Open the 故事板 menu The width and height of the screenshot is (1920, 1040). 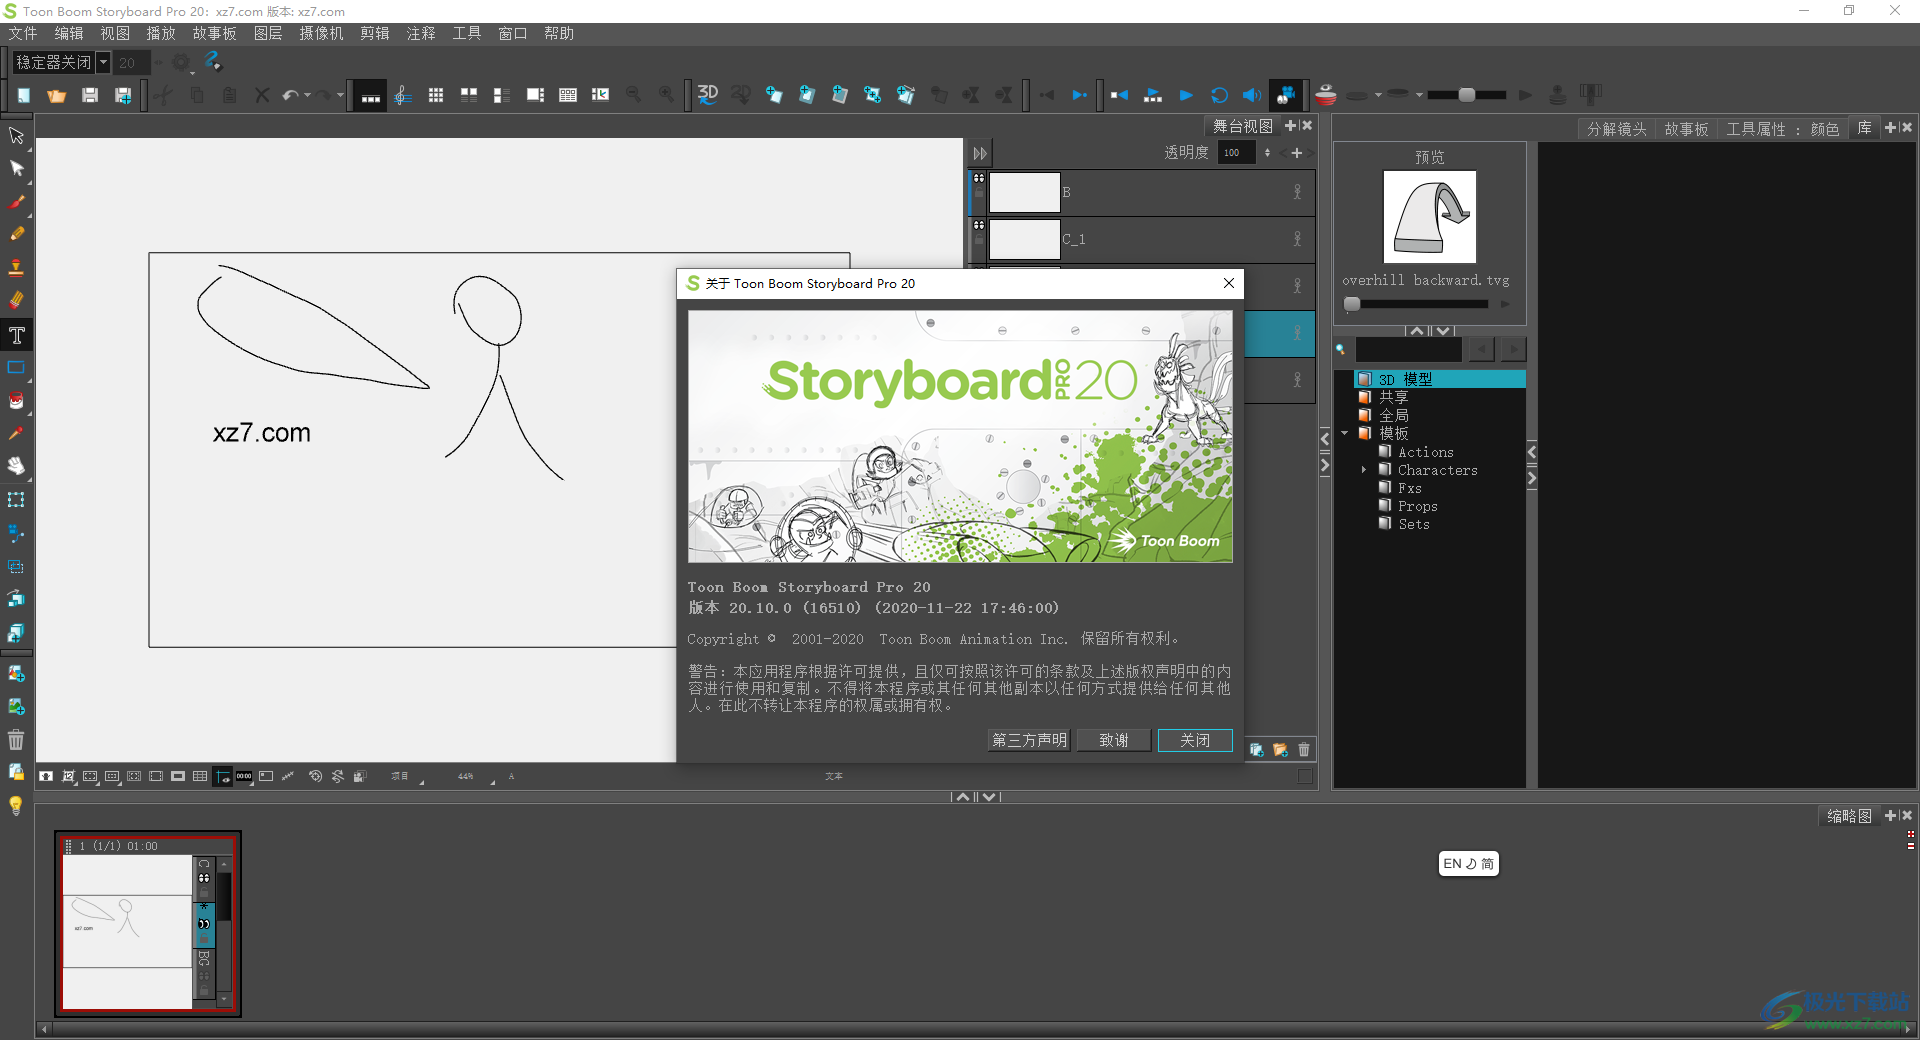click(214, 34)
